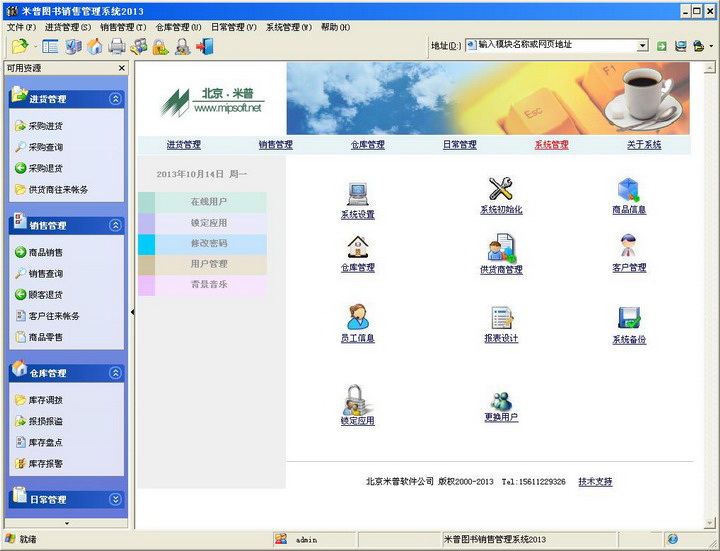Open the 员工信息 headset person icon
Image resolution: width=720 pixels, height=551 pixels.
[x=358, y=317]
